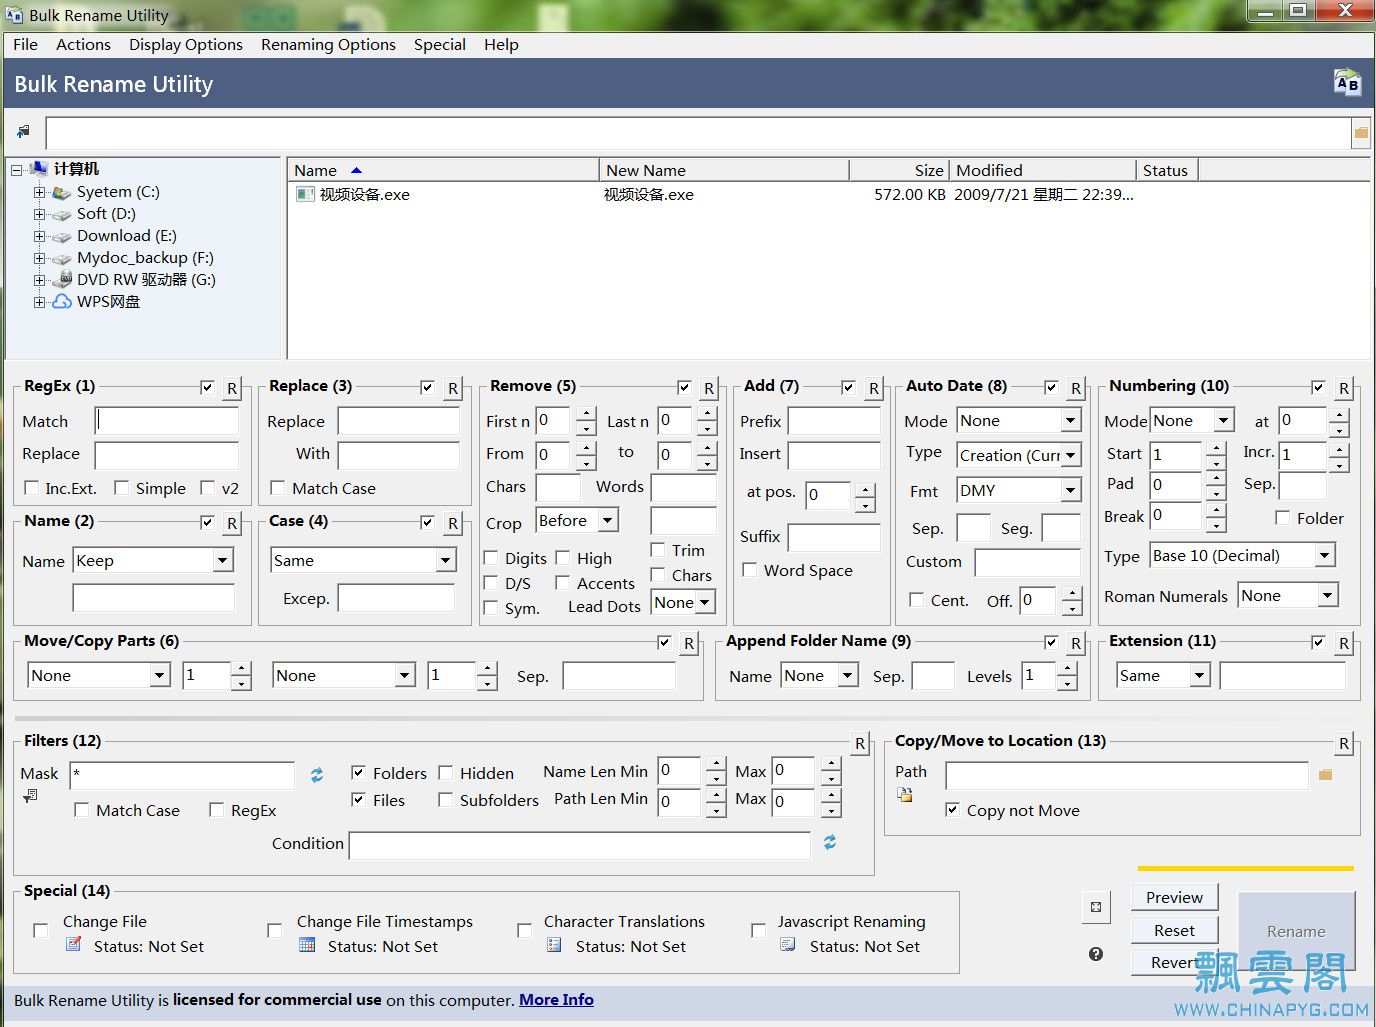The width and height of the screenshot is (1376, 1027).
Task: Reset Name (2) with its R button
Action: coord(232,524)
